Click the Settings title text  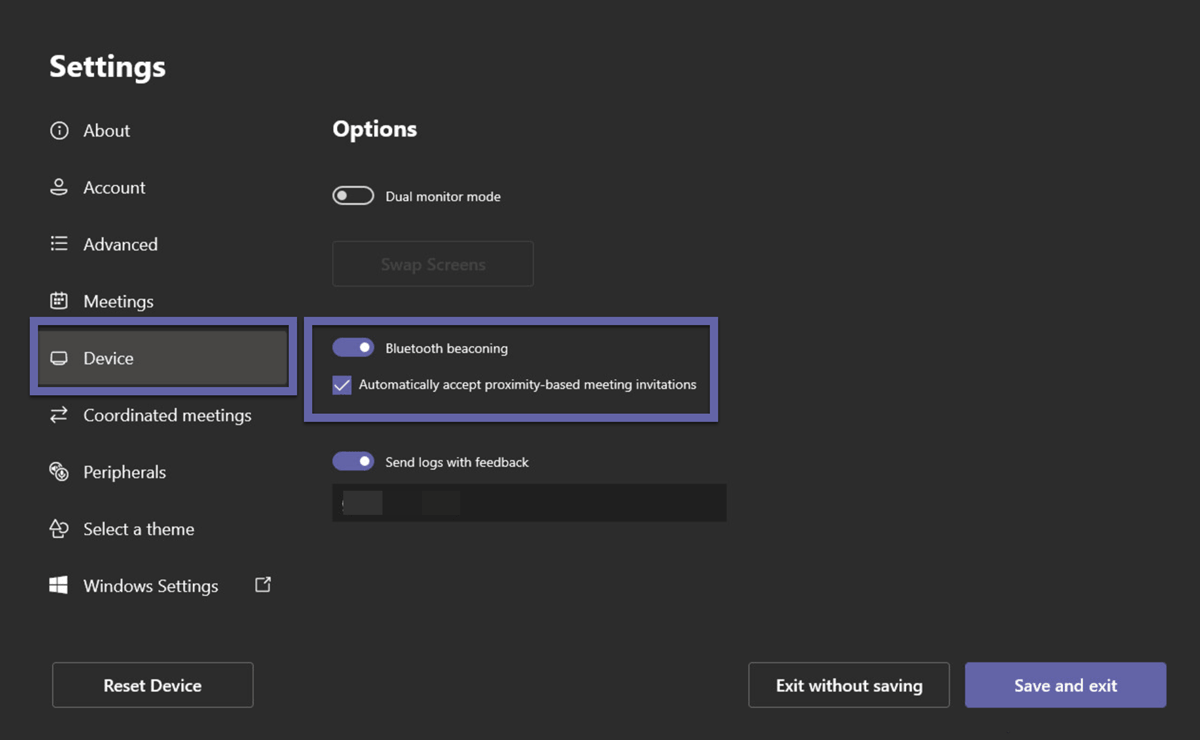point(108,66)
